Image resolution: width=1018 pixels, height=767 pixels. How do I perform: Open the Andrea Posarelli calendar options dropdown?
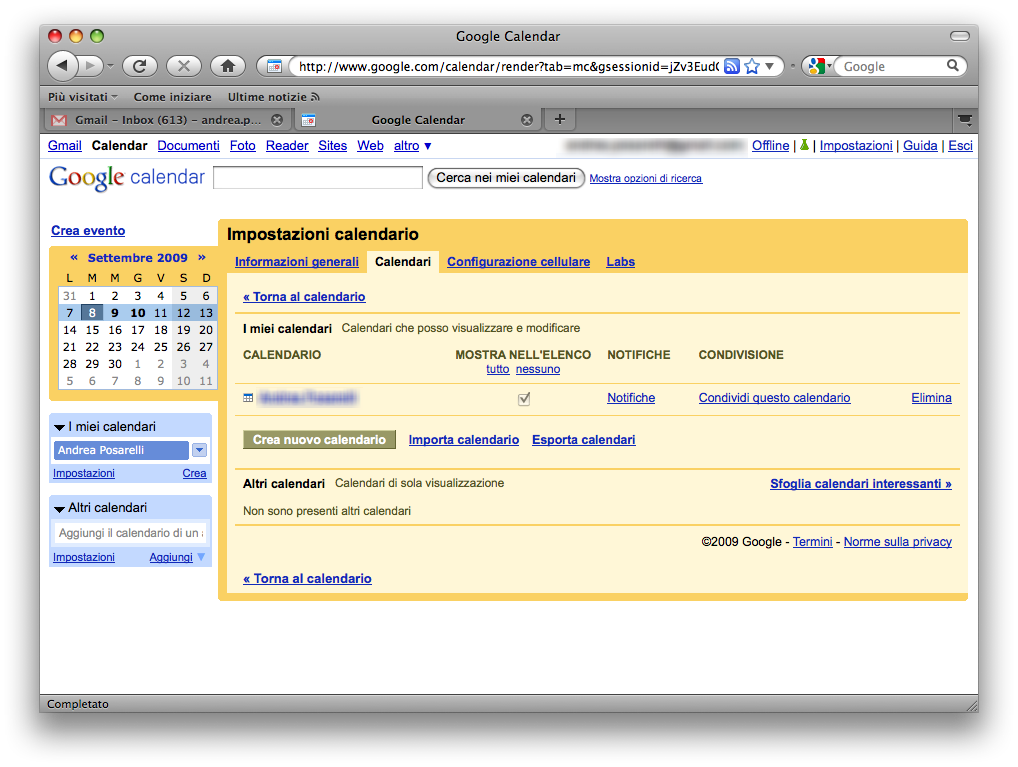pos(199,450)
